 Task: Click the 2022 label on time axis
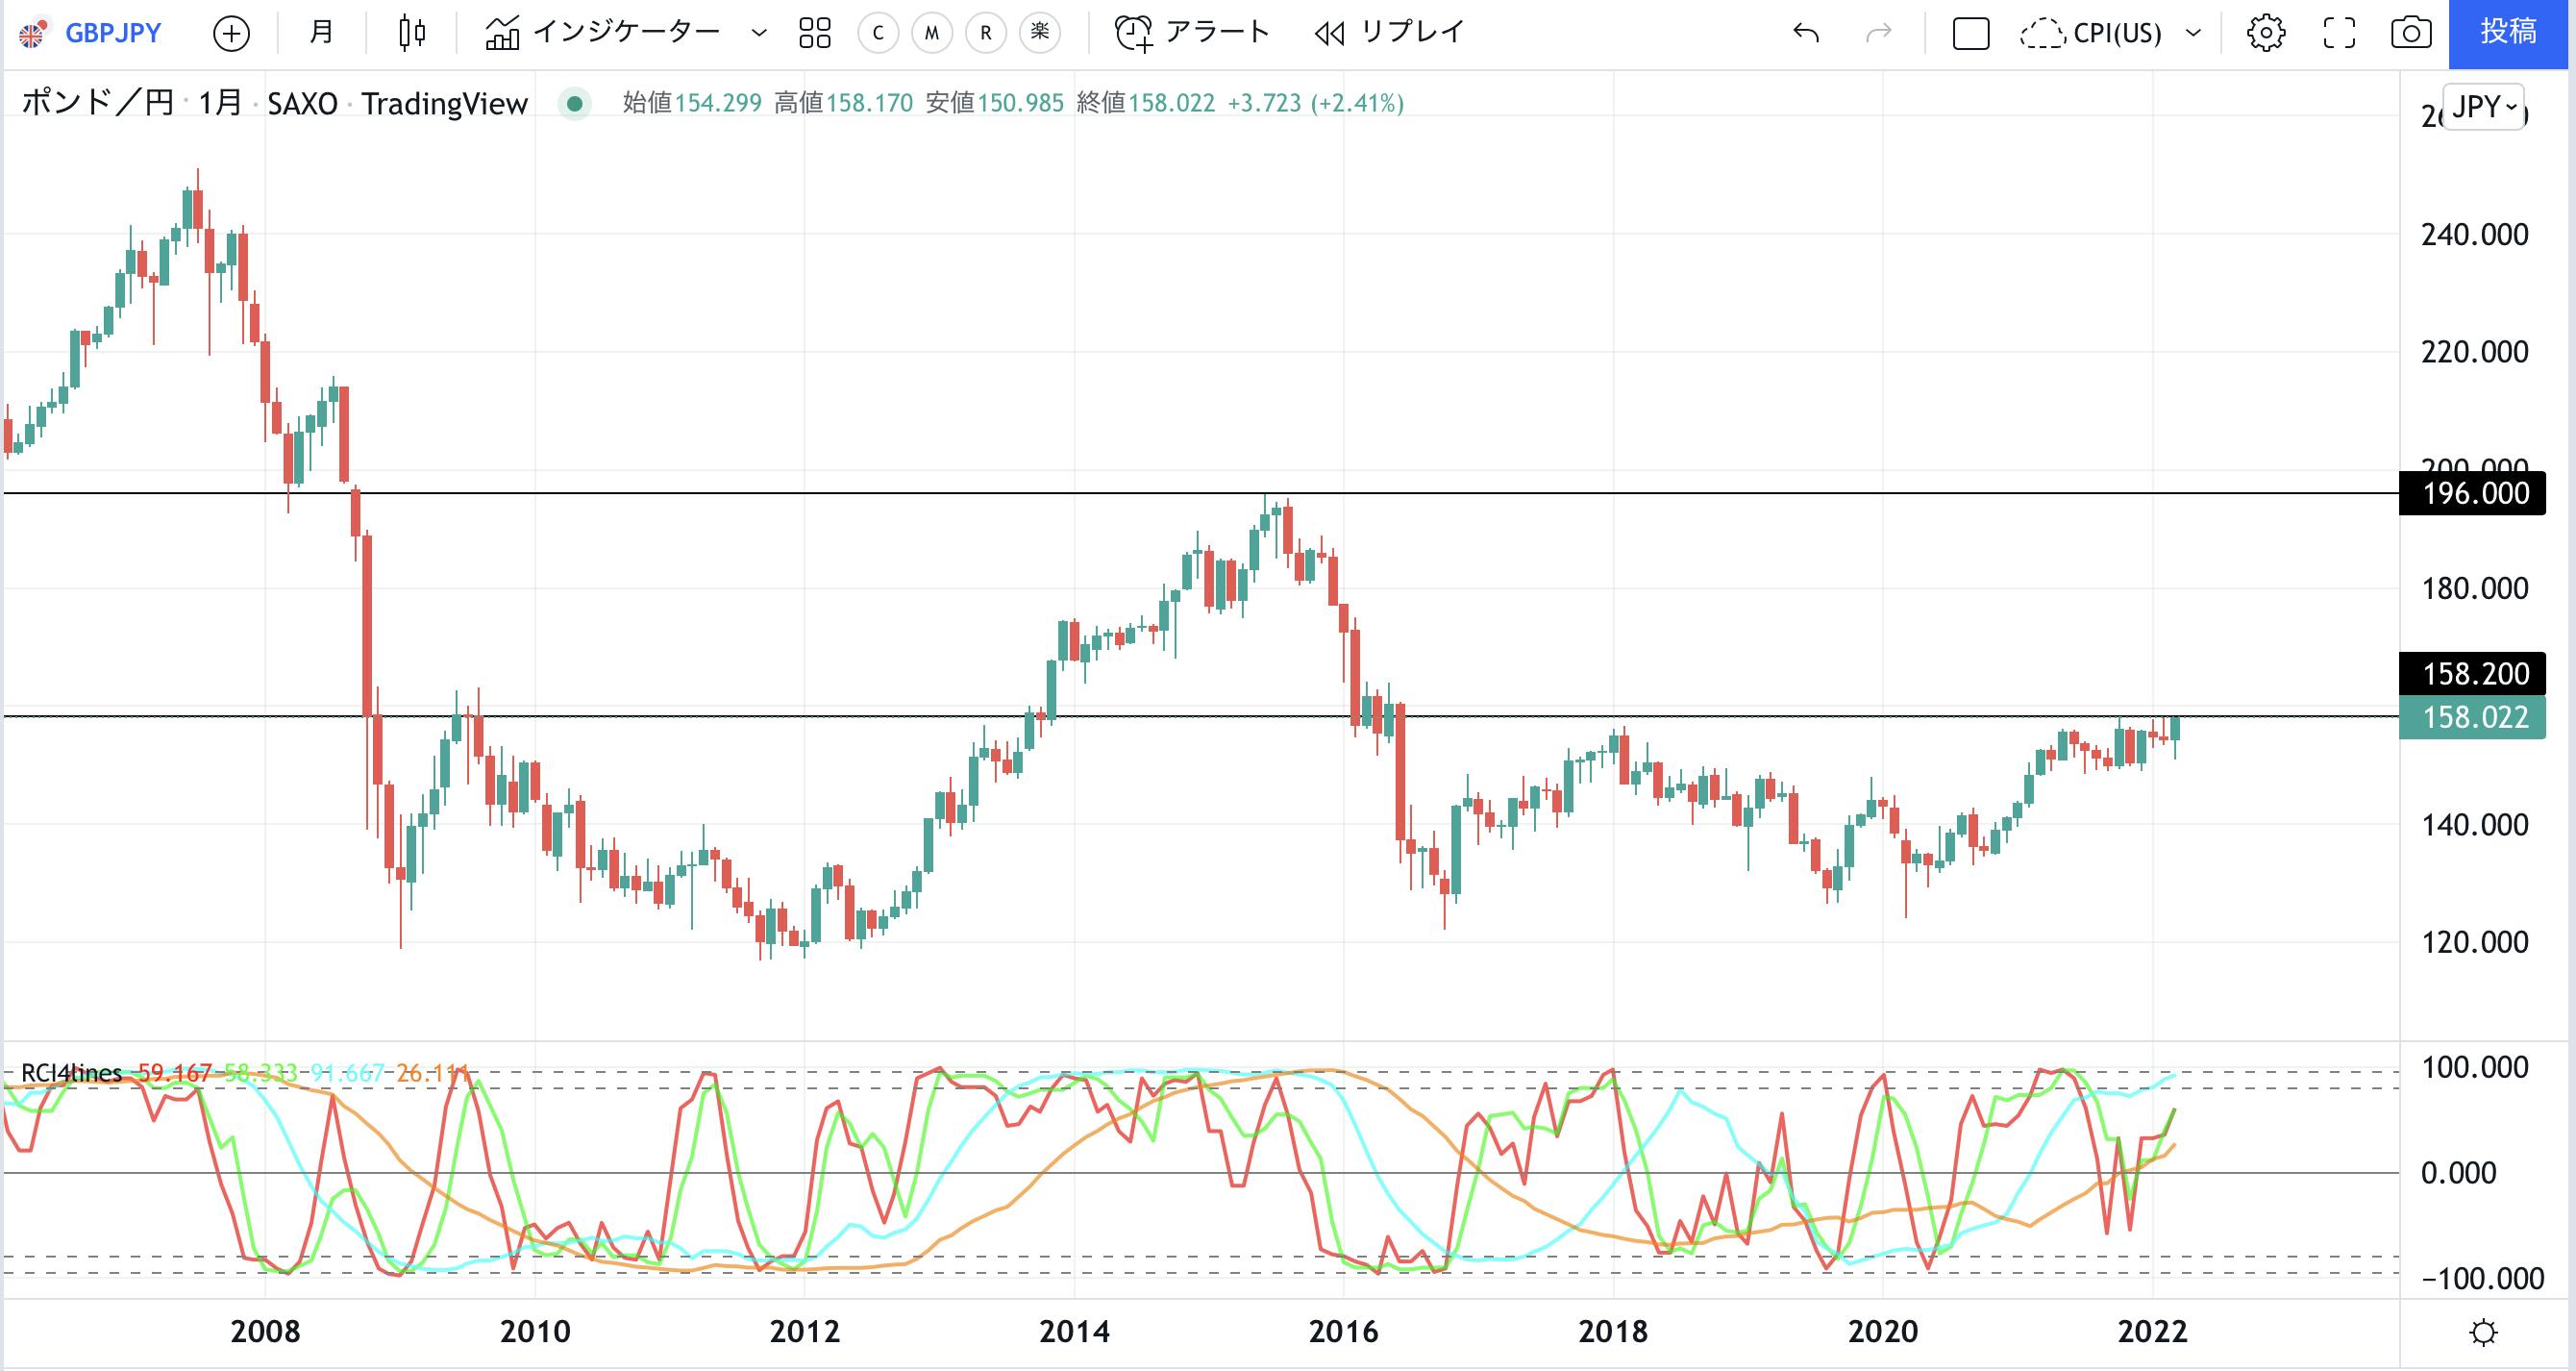click(x=2152, y=1331)
